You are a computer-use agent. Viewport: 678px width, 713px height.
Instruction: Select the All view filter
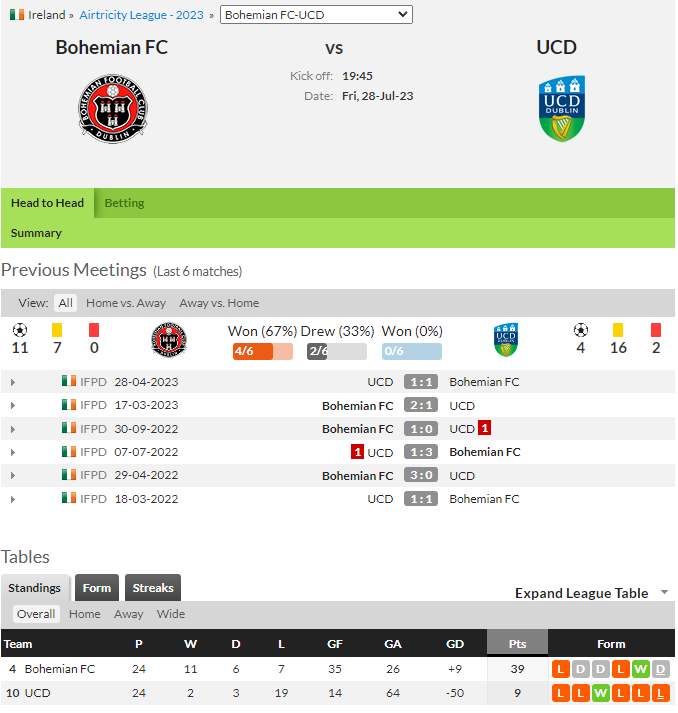coord(65,303)
